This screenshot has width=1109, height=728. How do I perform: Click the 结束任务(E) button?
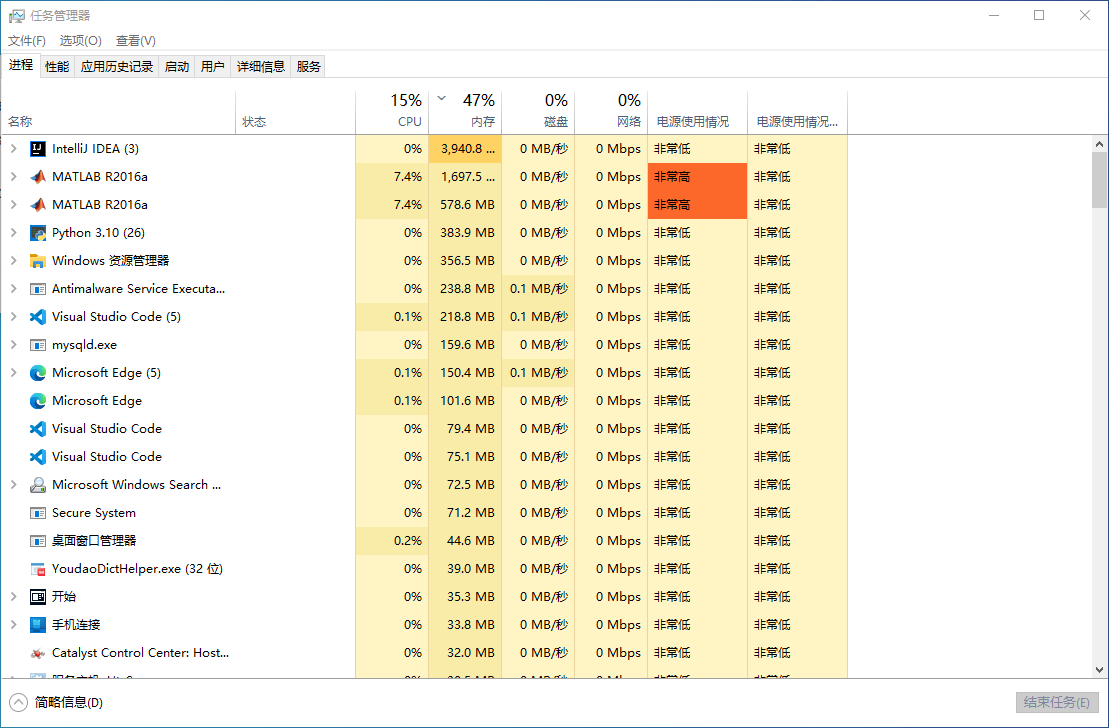1057,703
